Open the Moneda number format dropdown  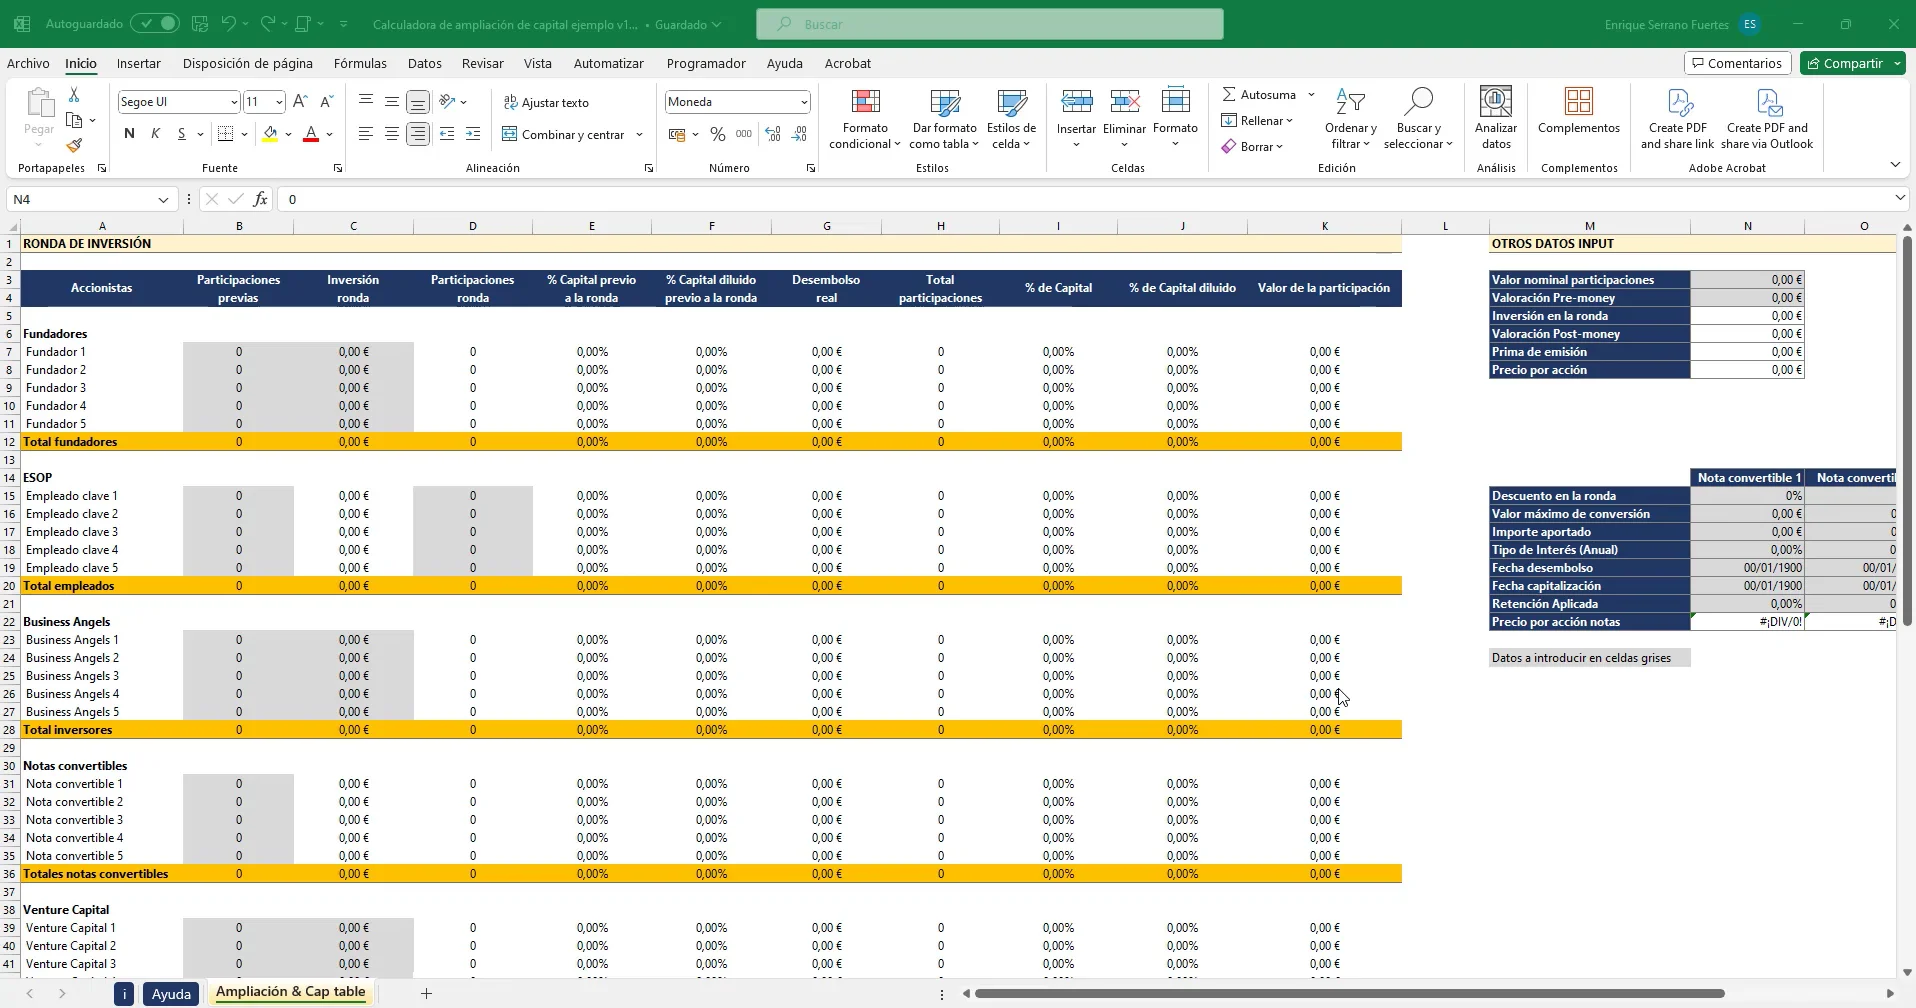[x=801, y=101]
